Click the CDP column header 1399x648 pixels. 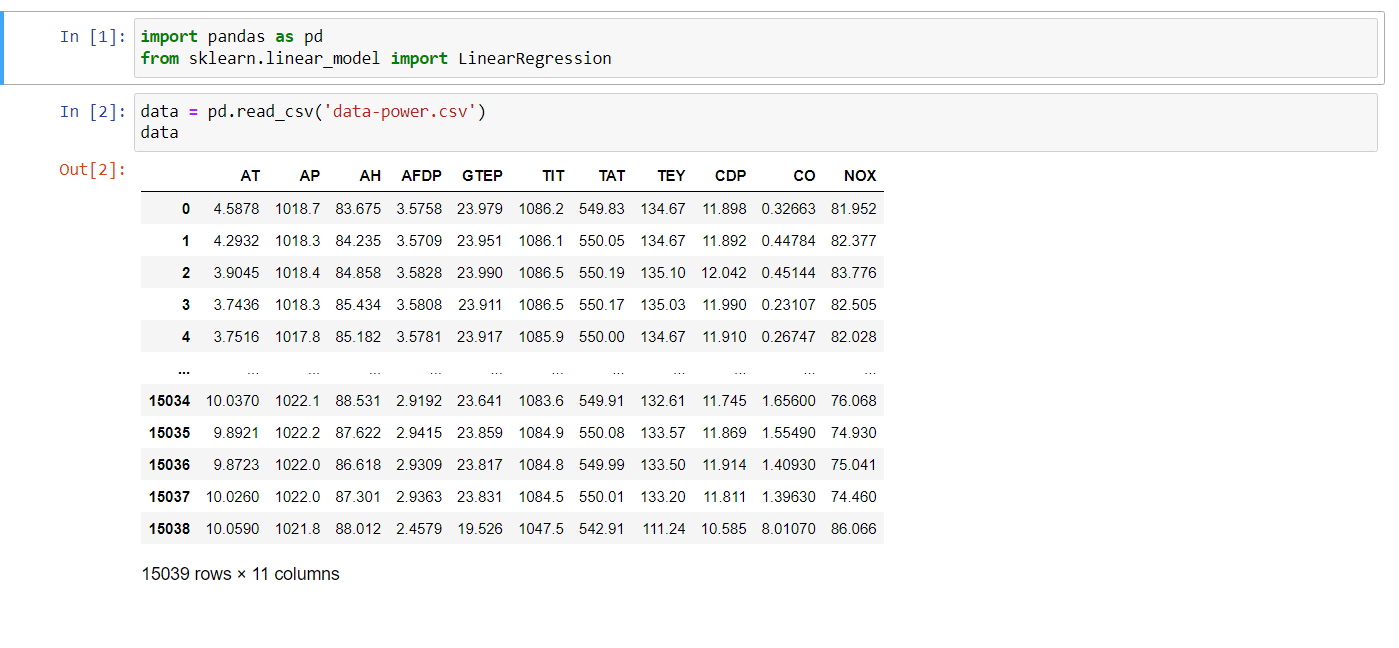click(731, 176)
